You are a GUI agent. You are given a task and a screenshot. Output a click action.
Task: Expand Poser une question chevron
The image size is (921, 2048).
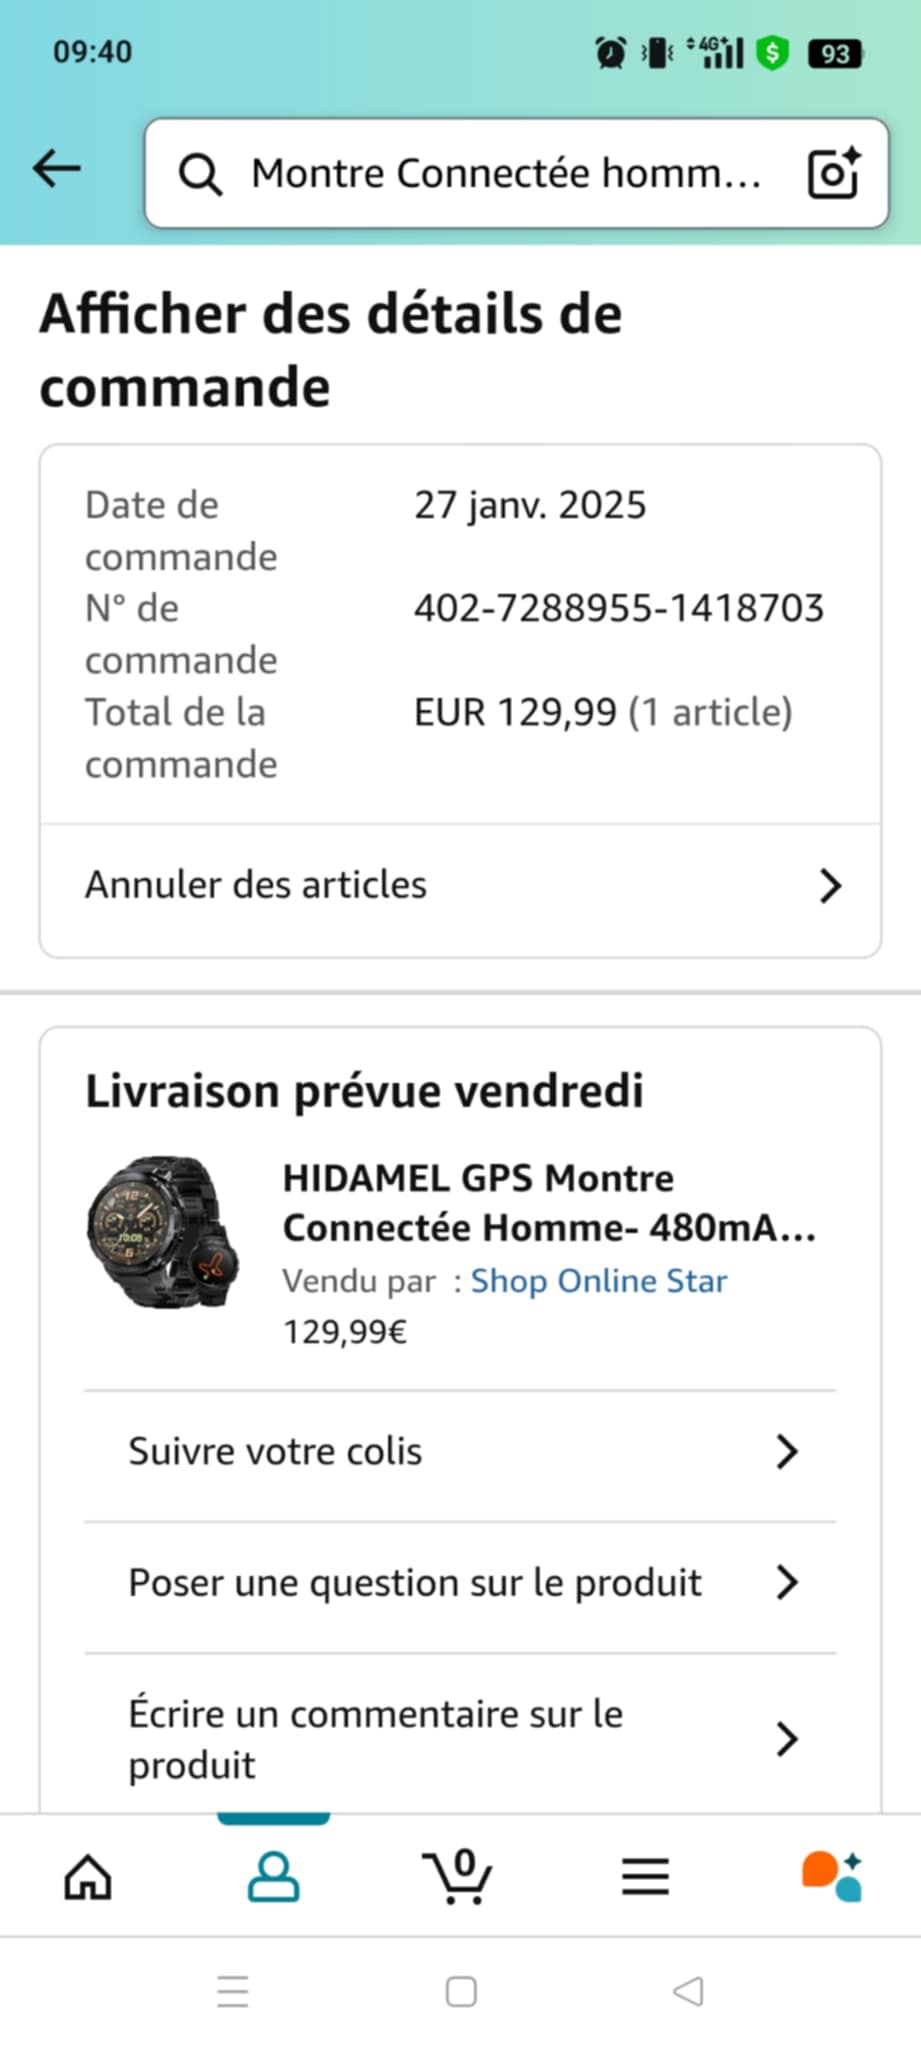[787, 1582]
